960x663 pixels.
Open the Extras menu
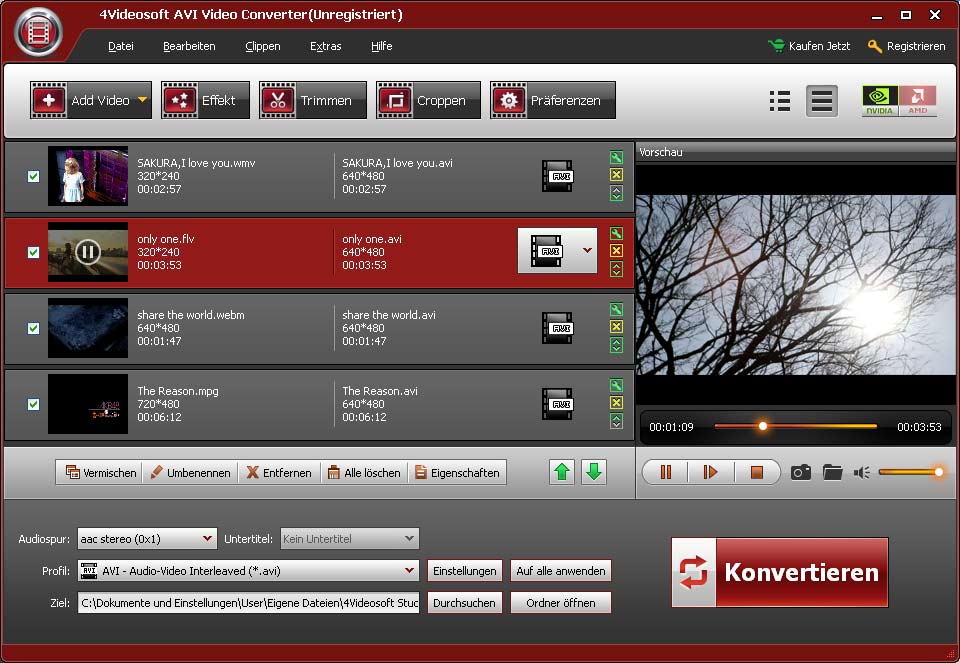pyautogui.click(x=325, y=46)
